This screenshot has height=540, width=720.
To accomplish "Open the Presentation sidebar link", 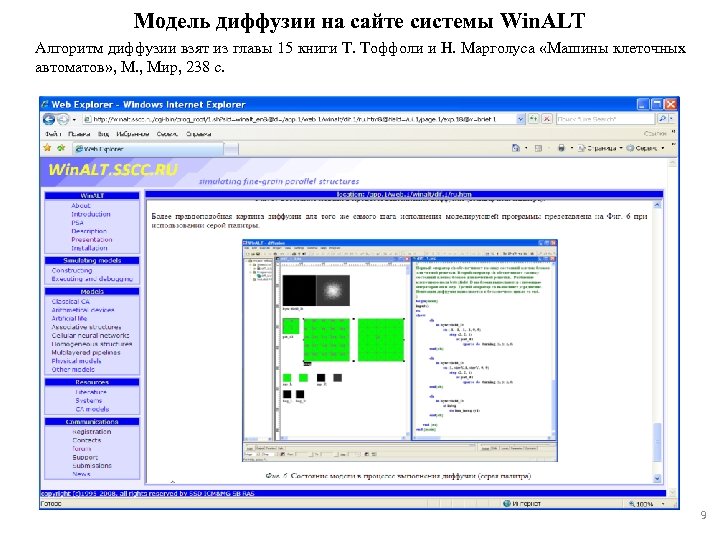I will [91, 240].
